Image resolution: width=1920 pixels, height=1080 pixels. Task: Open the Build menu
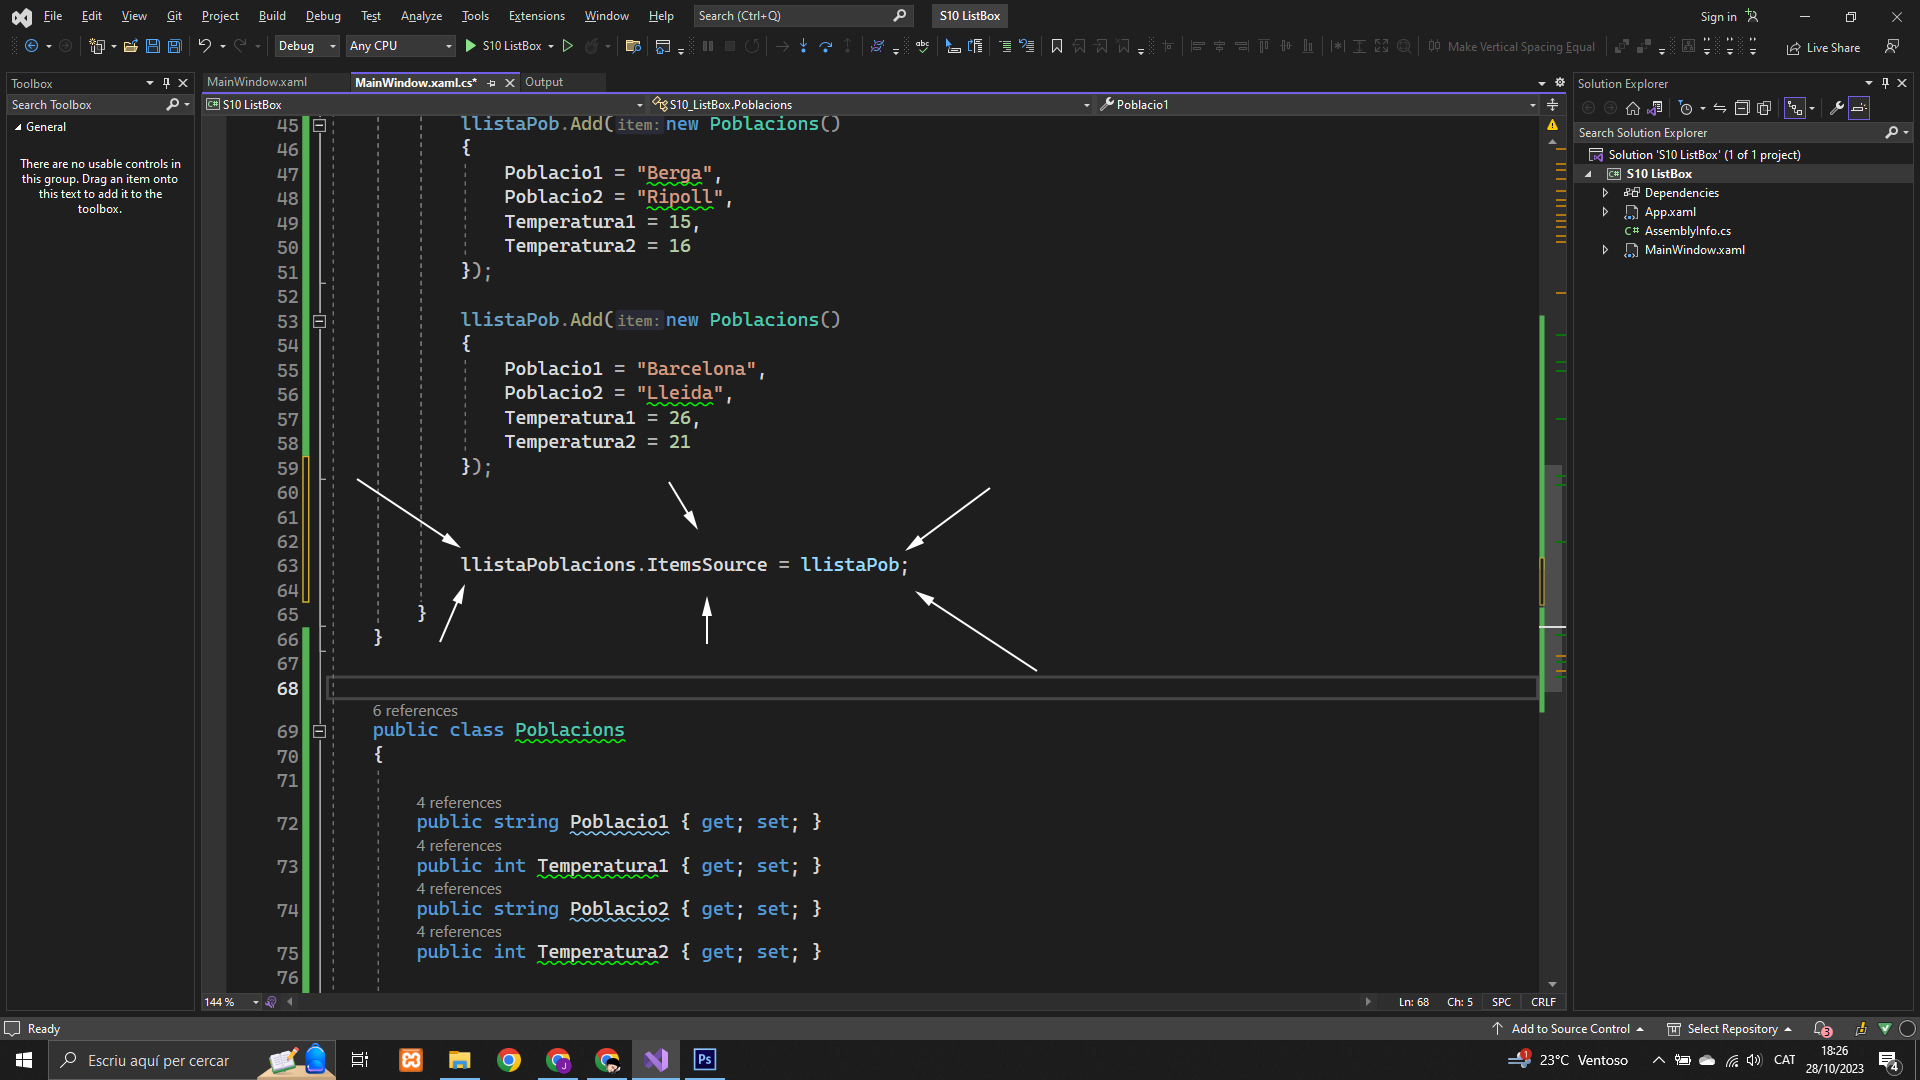pyautogui.click(x=271, y=16)
